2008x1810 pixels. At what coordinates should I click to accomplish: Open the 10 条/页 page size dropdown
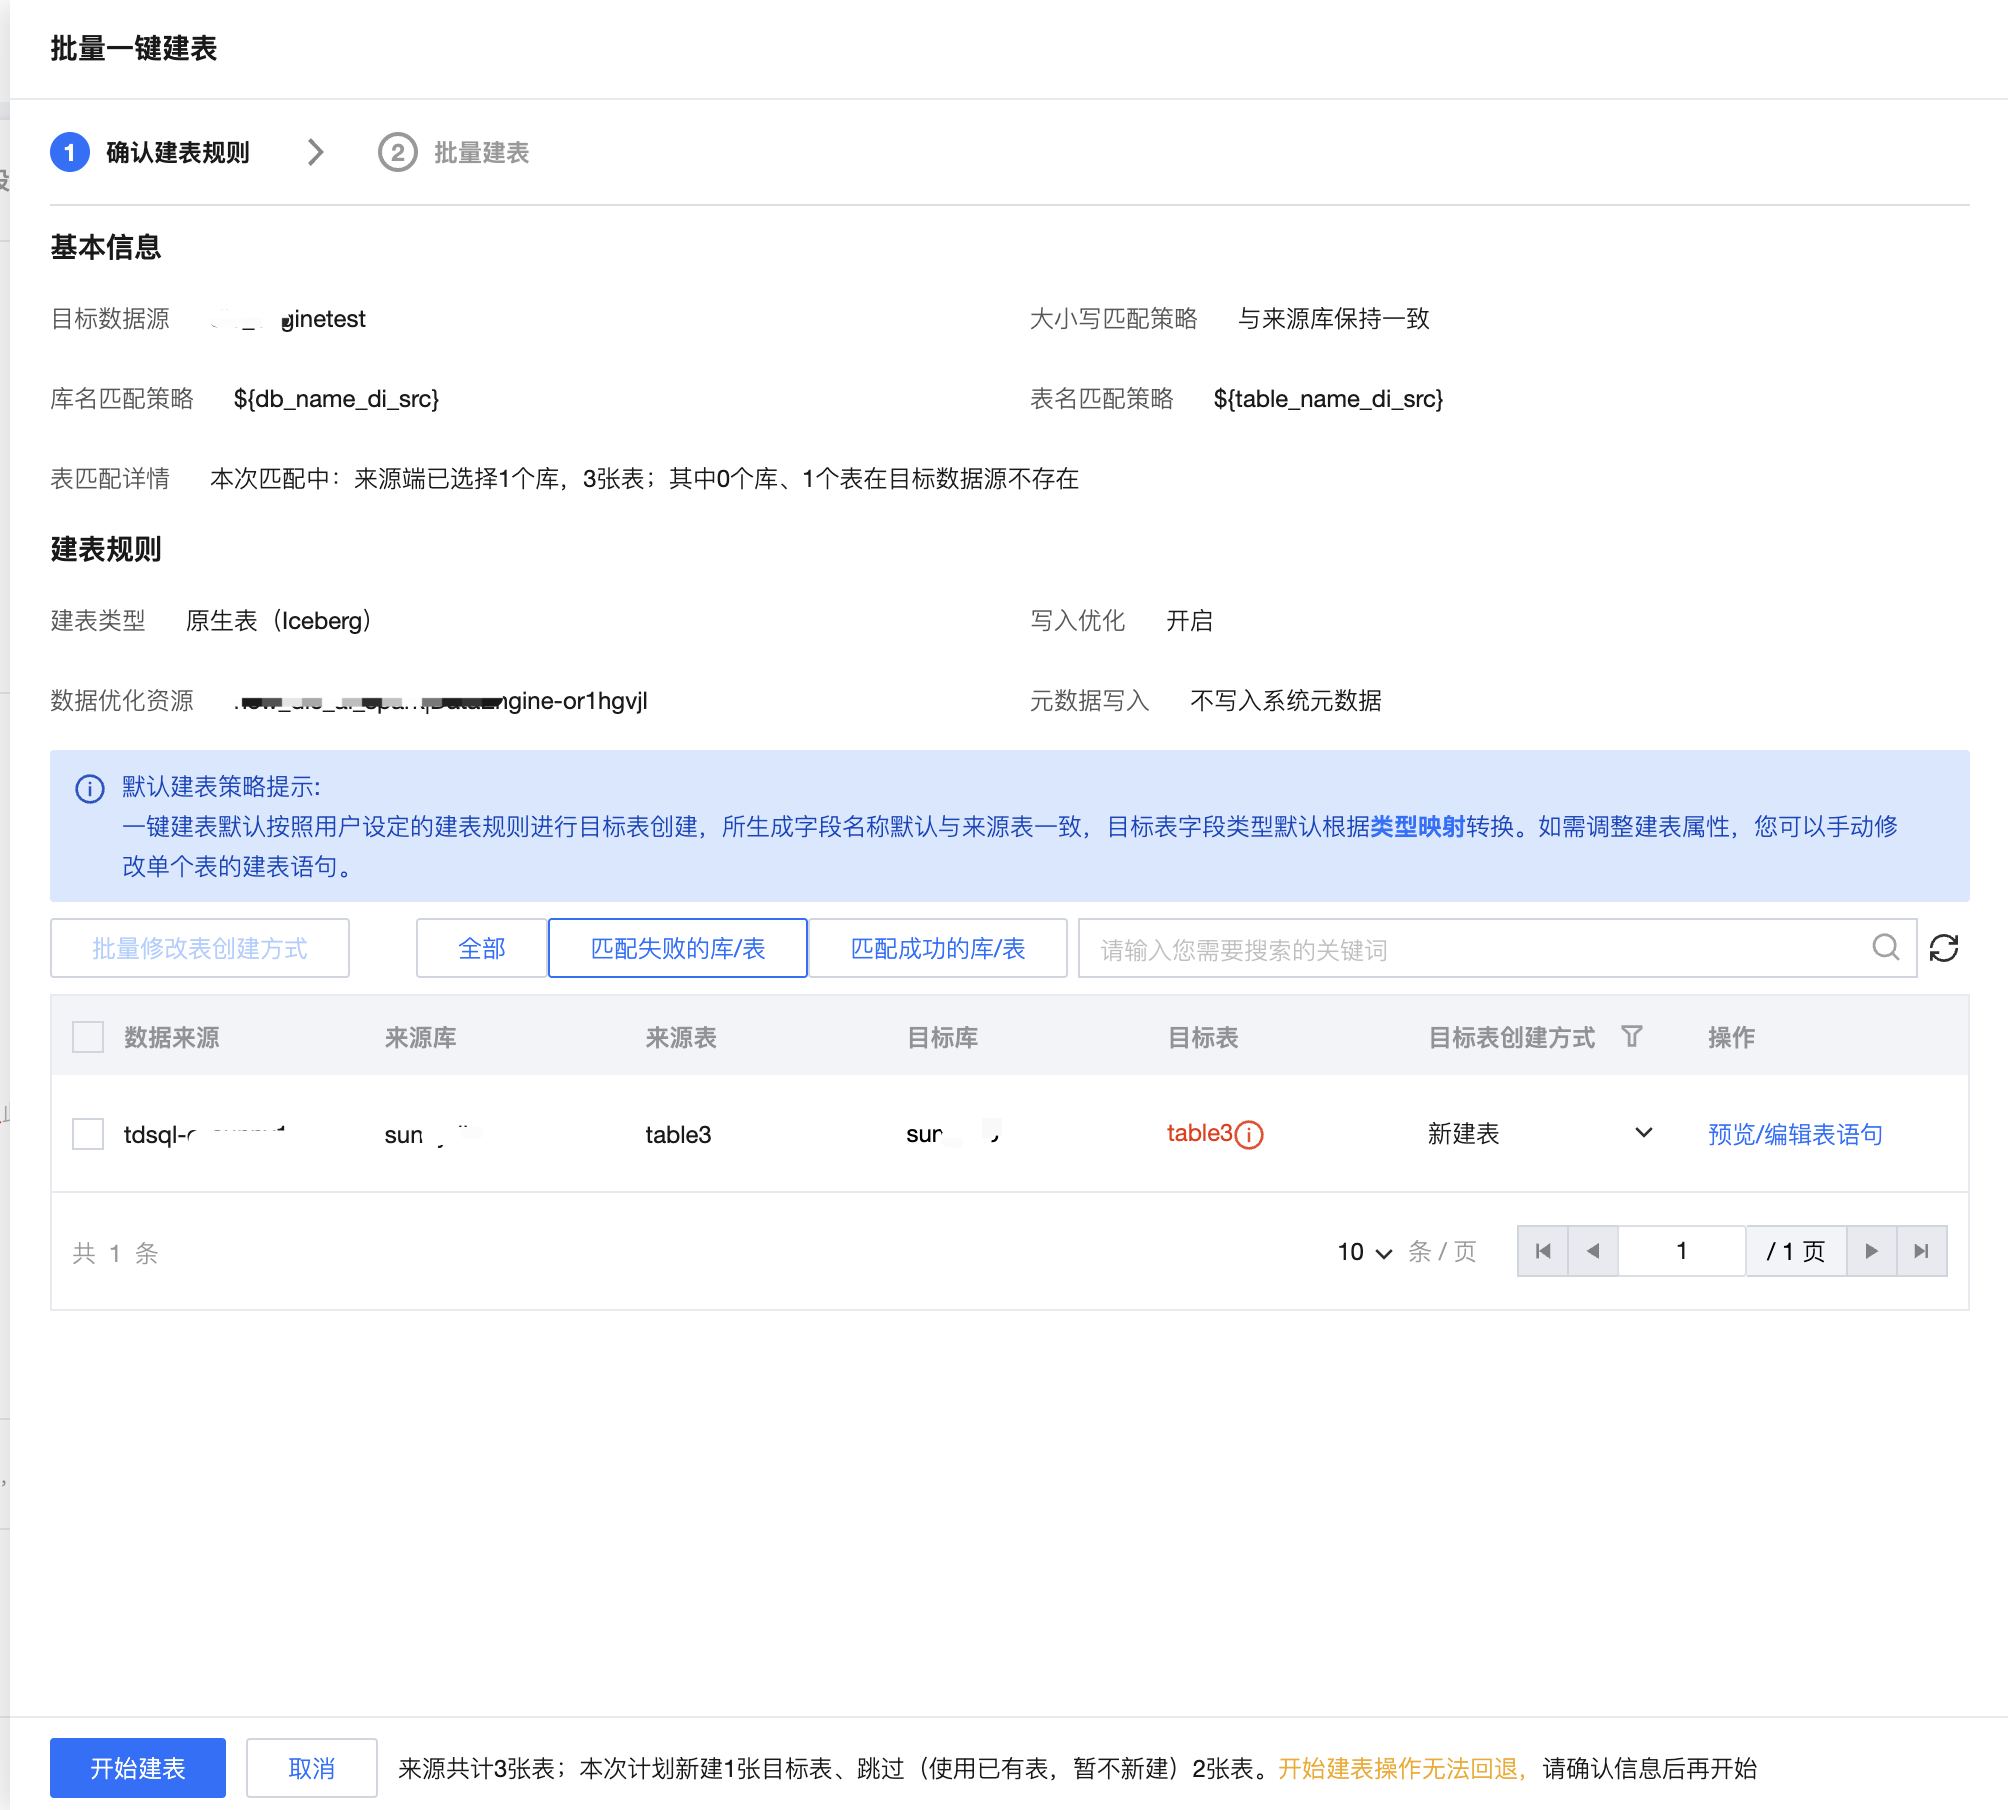[1365, 1252]
